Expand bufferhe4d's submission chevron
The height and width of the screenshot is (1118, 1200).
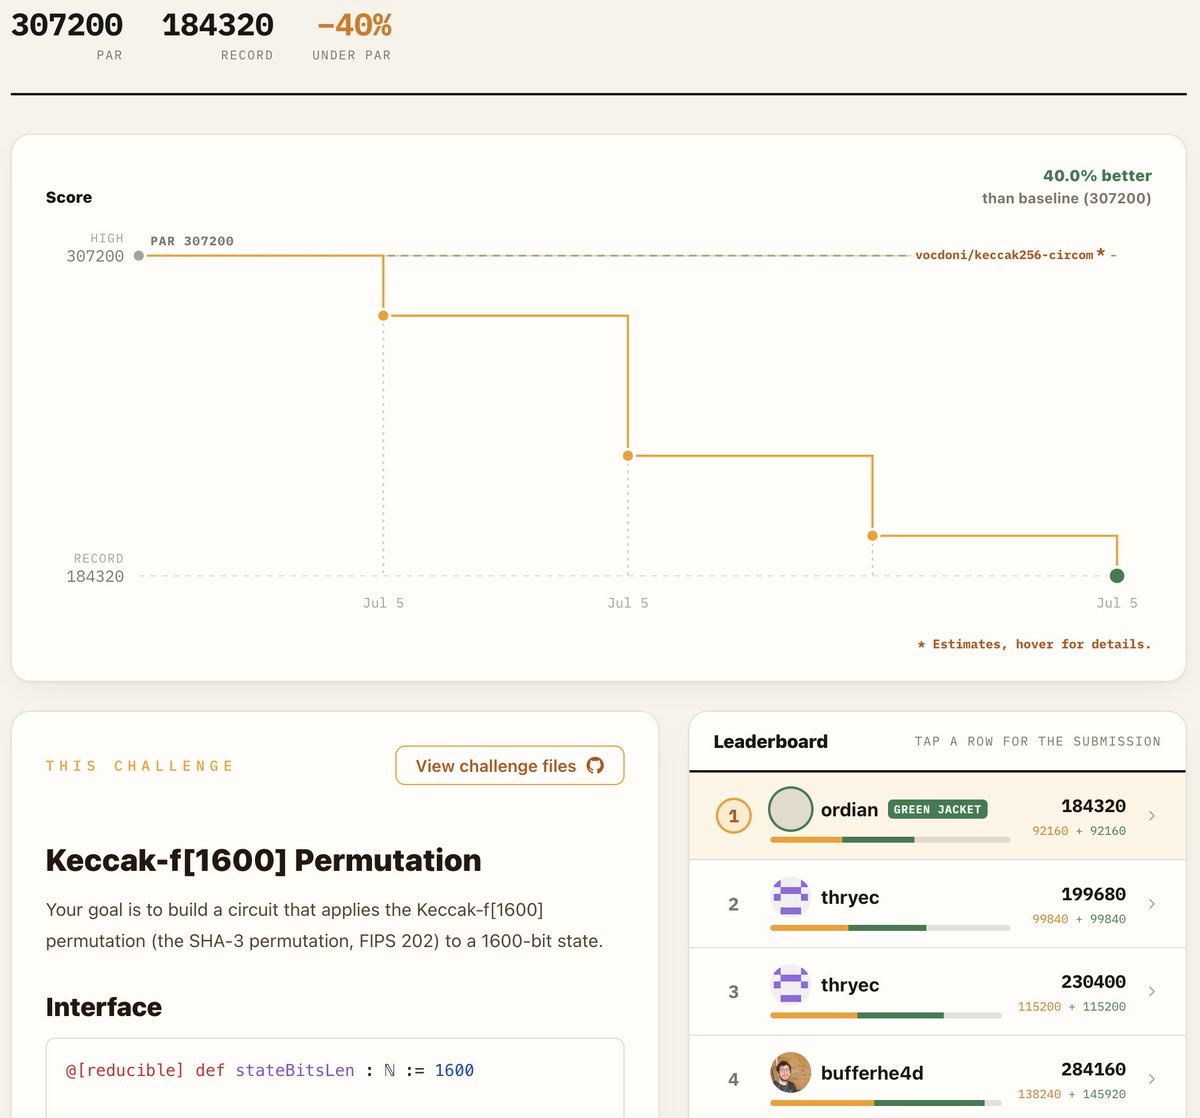point(1152,1079)
